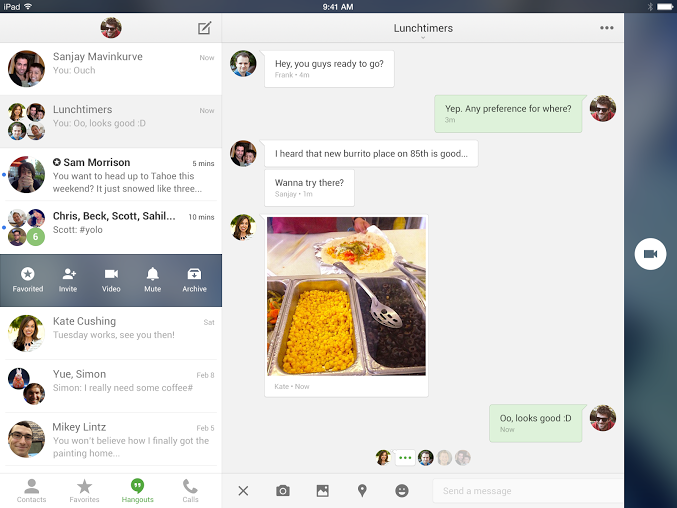Tap Invite to add people

pos(68,279)
